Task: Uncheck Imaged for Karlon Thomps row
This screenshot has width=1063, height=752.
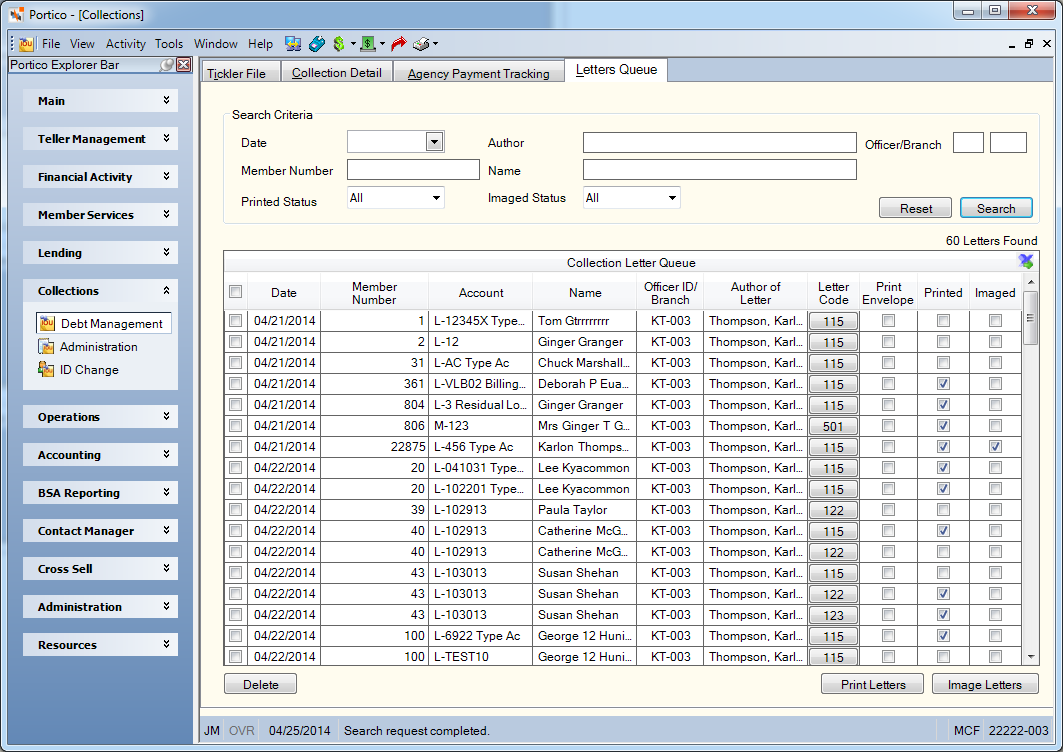Action: [995, 447]
